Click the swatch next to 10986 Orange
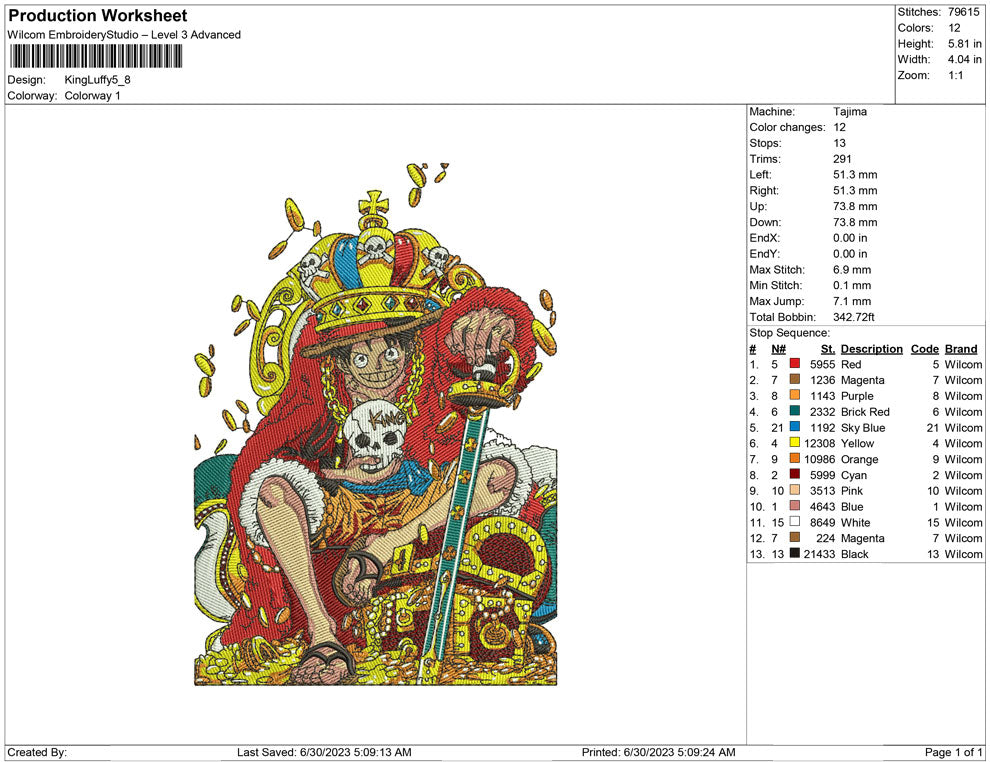This screenshot has width=990, height=762. click(795, 458)
